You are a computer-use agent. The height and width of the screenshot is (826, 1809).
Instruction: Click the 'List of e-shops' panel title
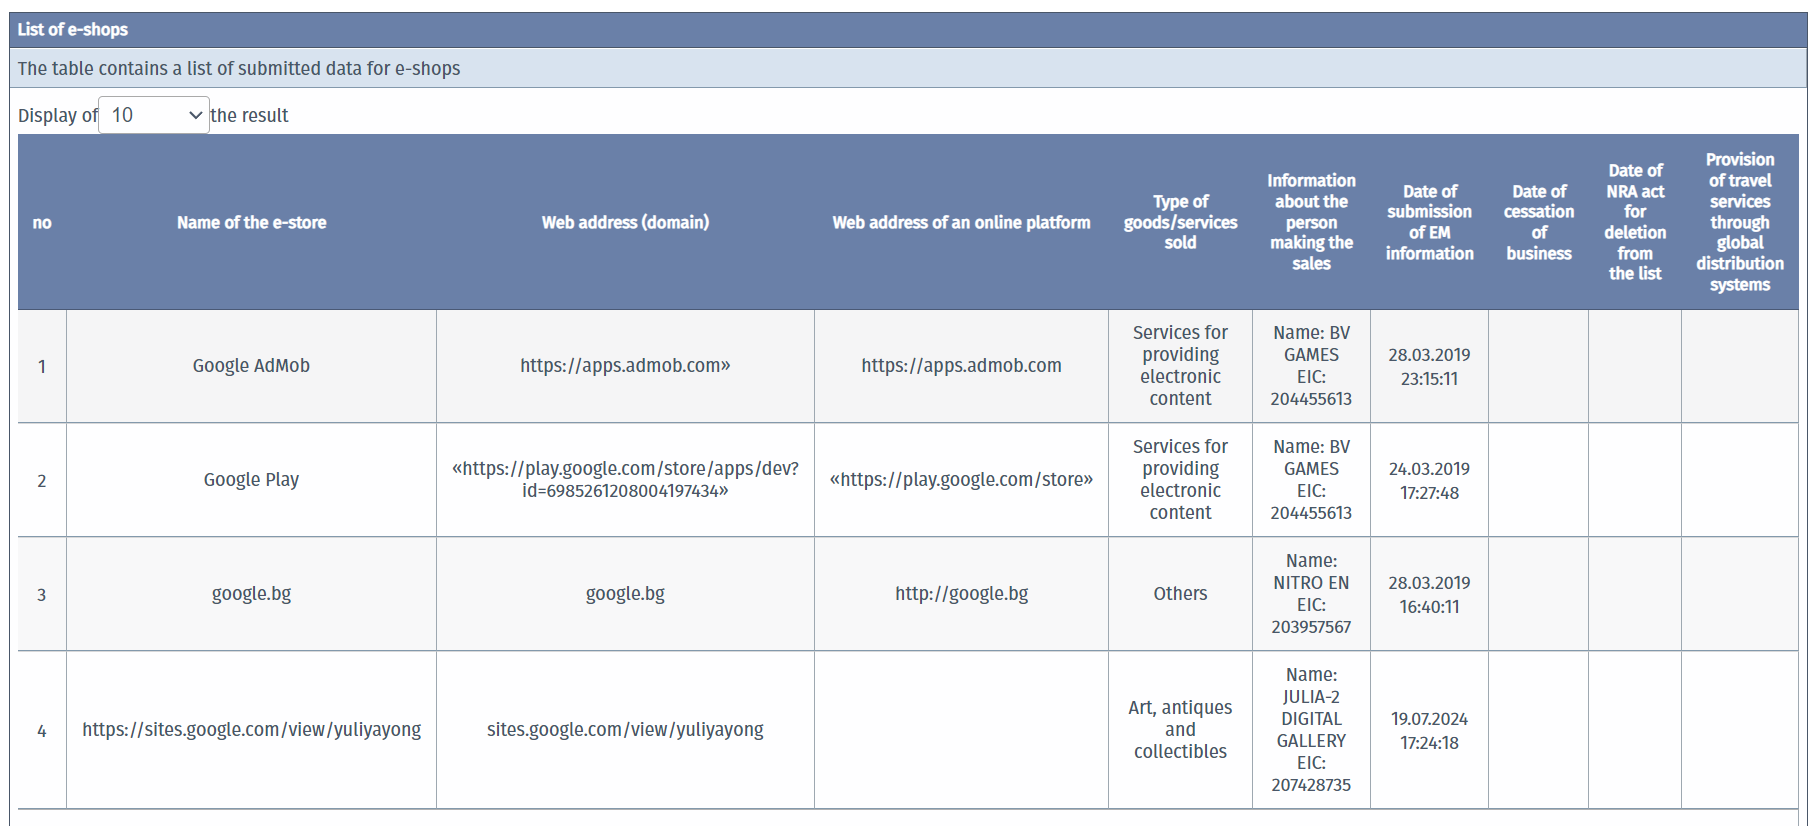point(73,30)
